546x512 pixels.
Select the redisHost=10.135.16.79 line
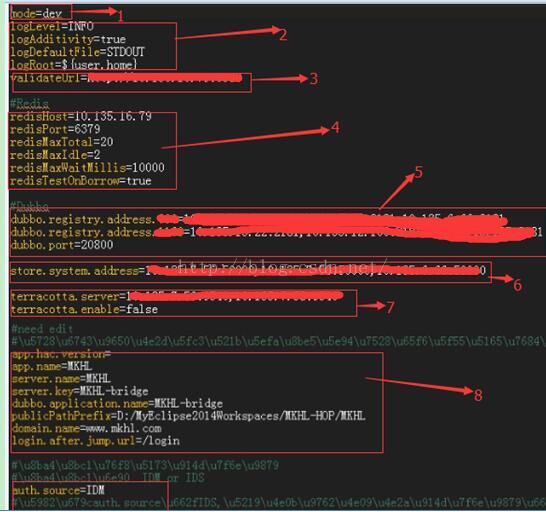point(81,116)
